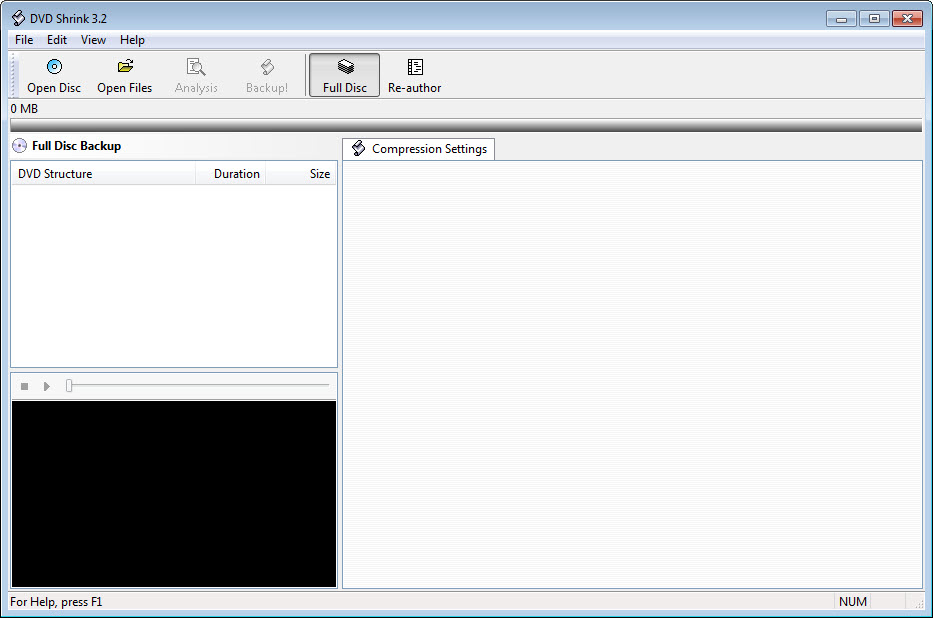
Task: Stop preview playback
Action: (24, 387)
